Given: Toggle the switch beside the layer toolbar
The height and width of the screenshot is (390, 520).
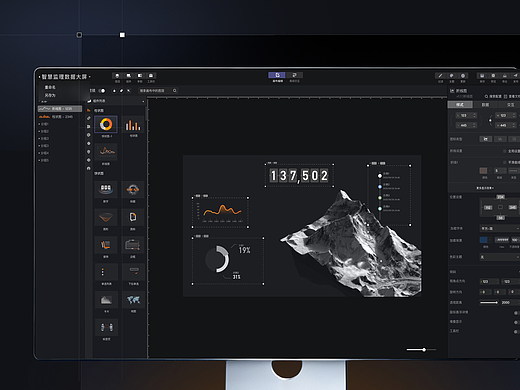Looking at the screenshot, I should [102, 91].
